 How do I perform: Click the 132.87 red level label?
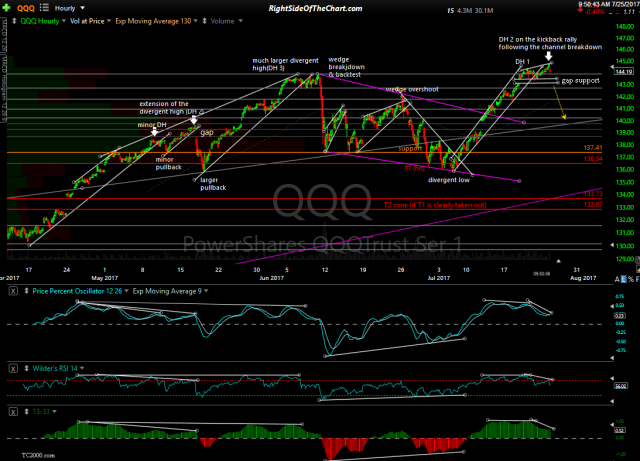coord(593,205)
